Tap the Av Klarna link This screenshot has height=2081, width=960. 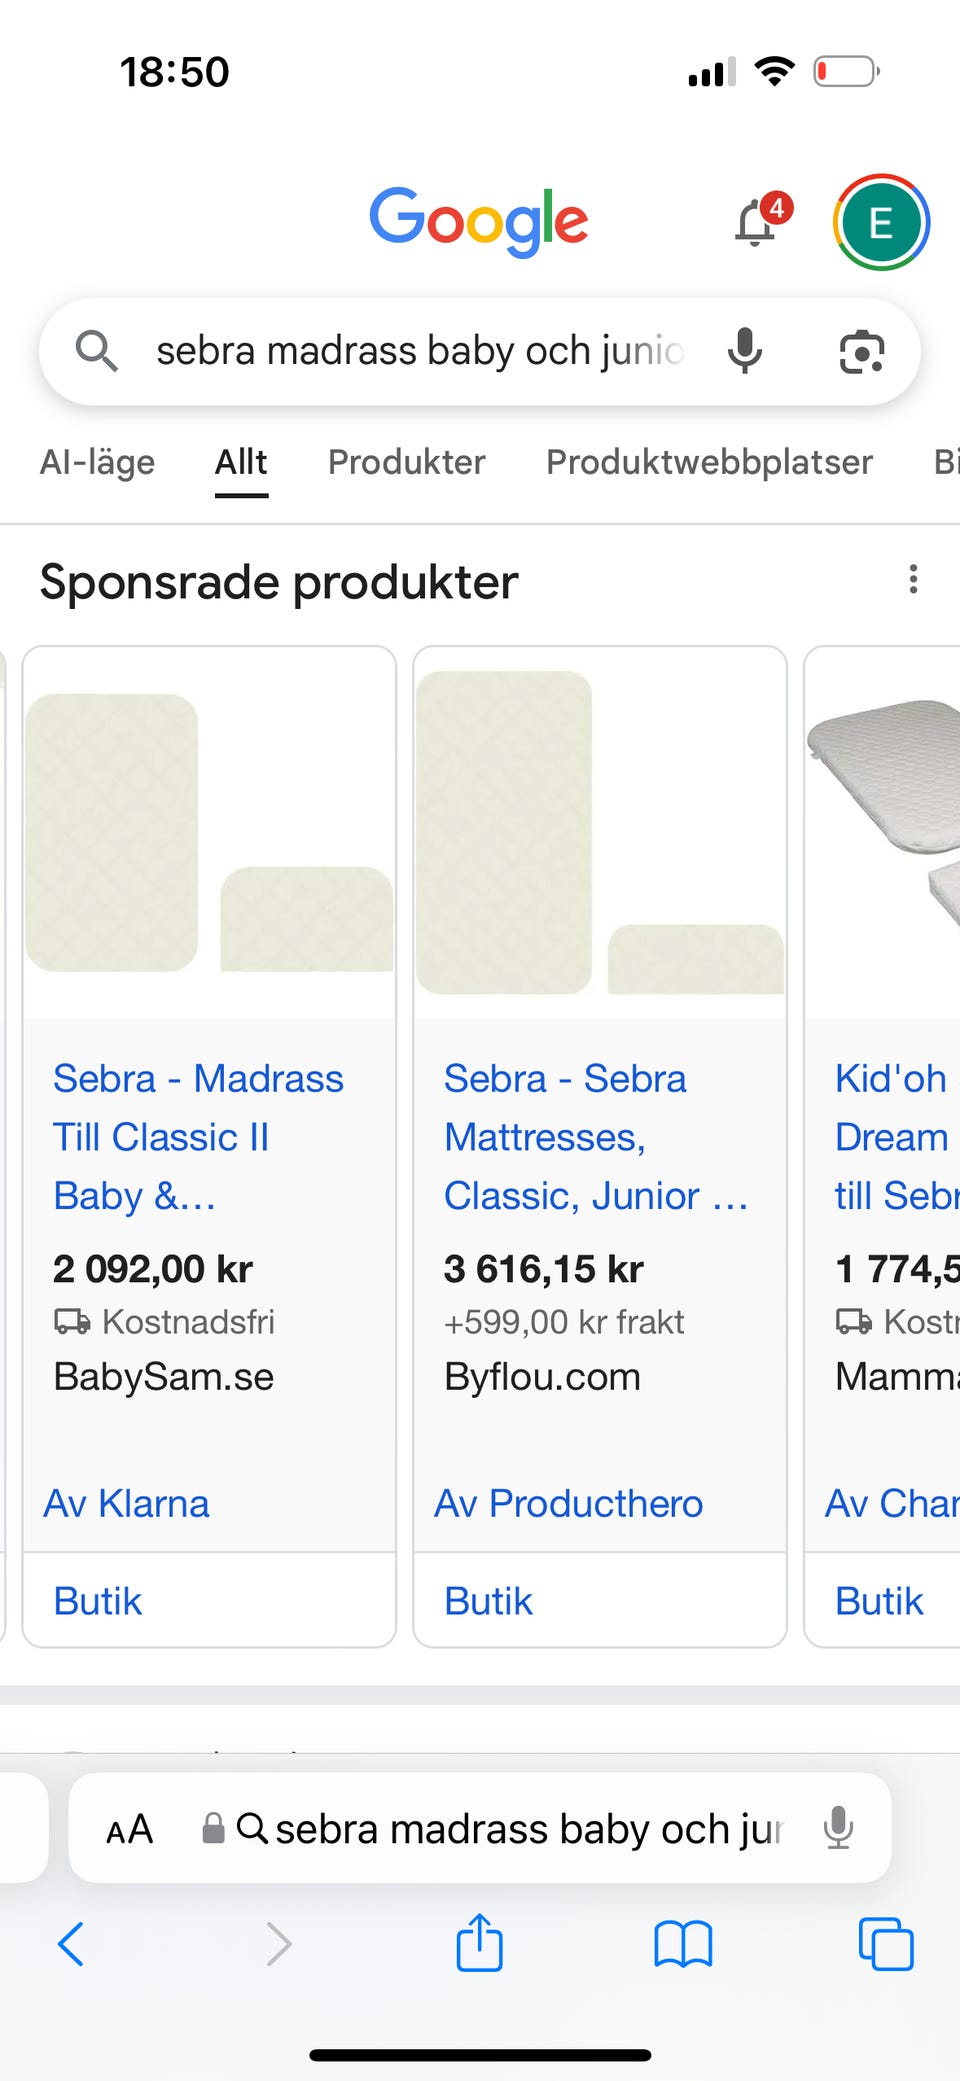coord(127,1504)
